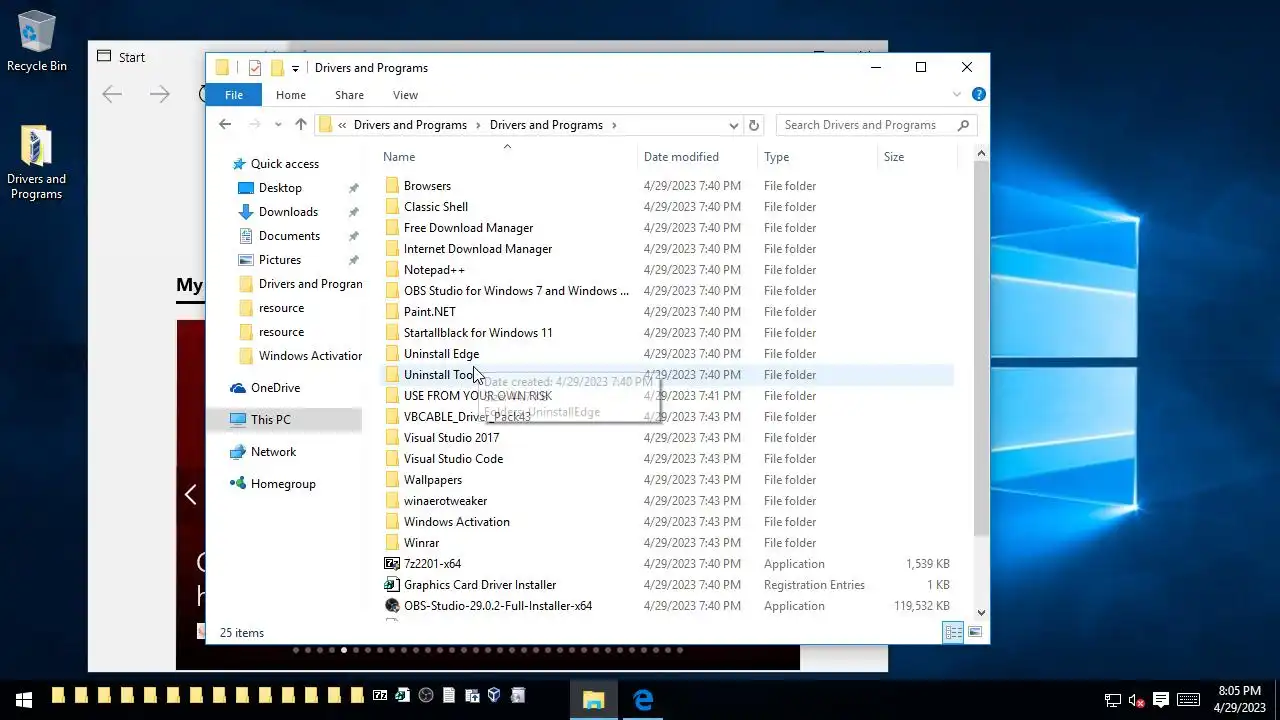Switch to large icons view button
Screen dimensions: 1280x720
(x=975, y=632)
